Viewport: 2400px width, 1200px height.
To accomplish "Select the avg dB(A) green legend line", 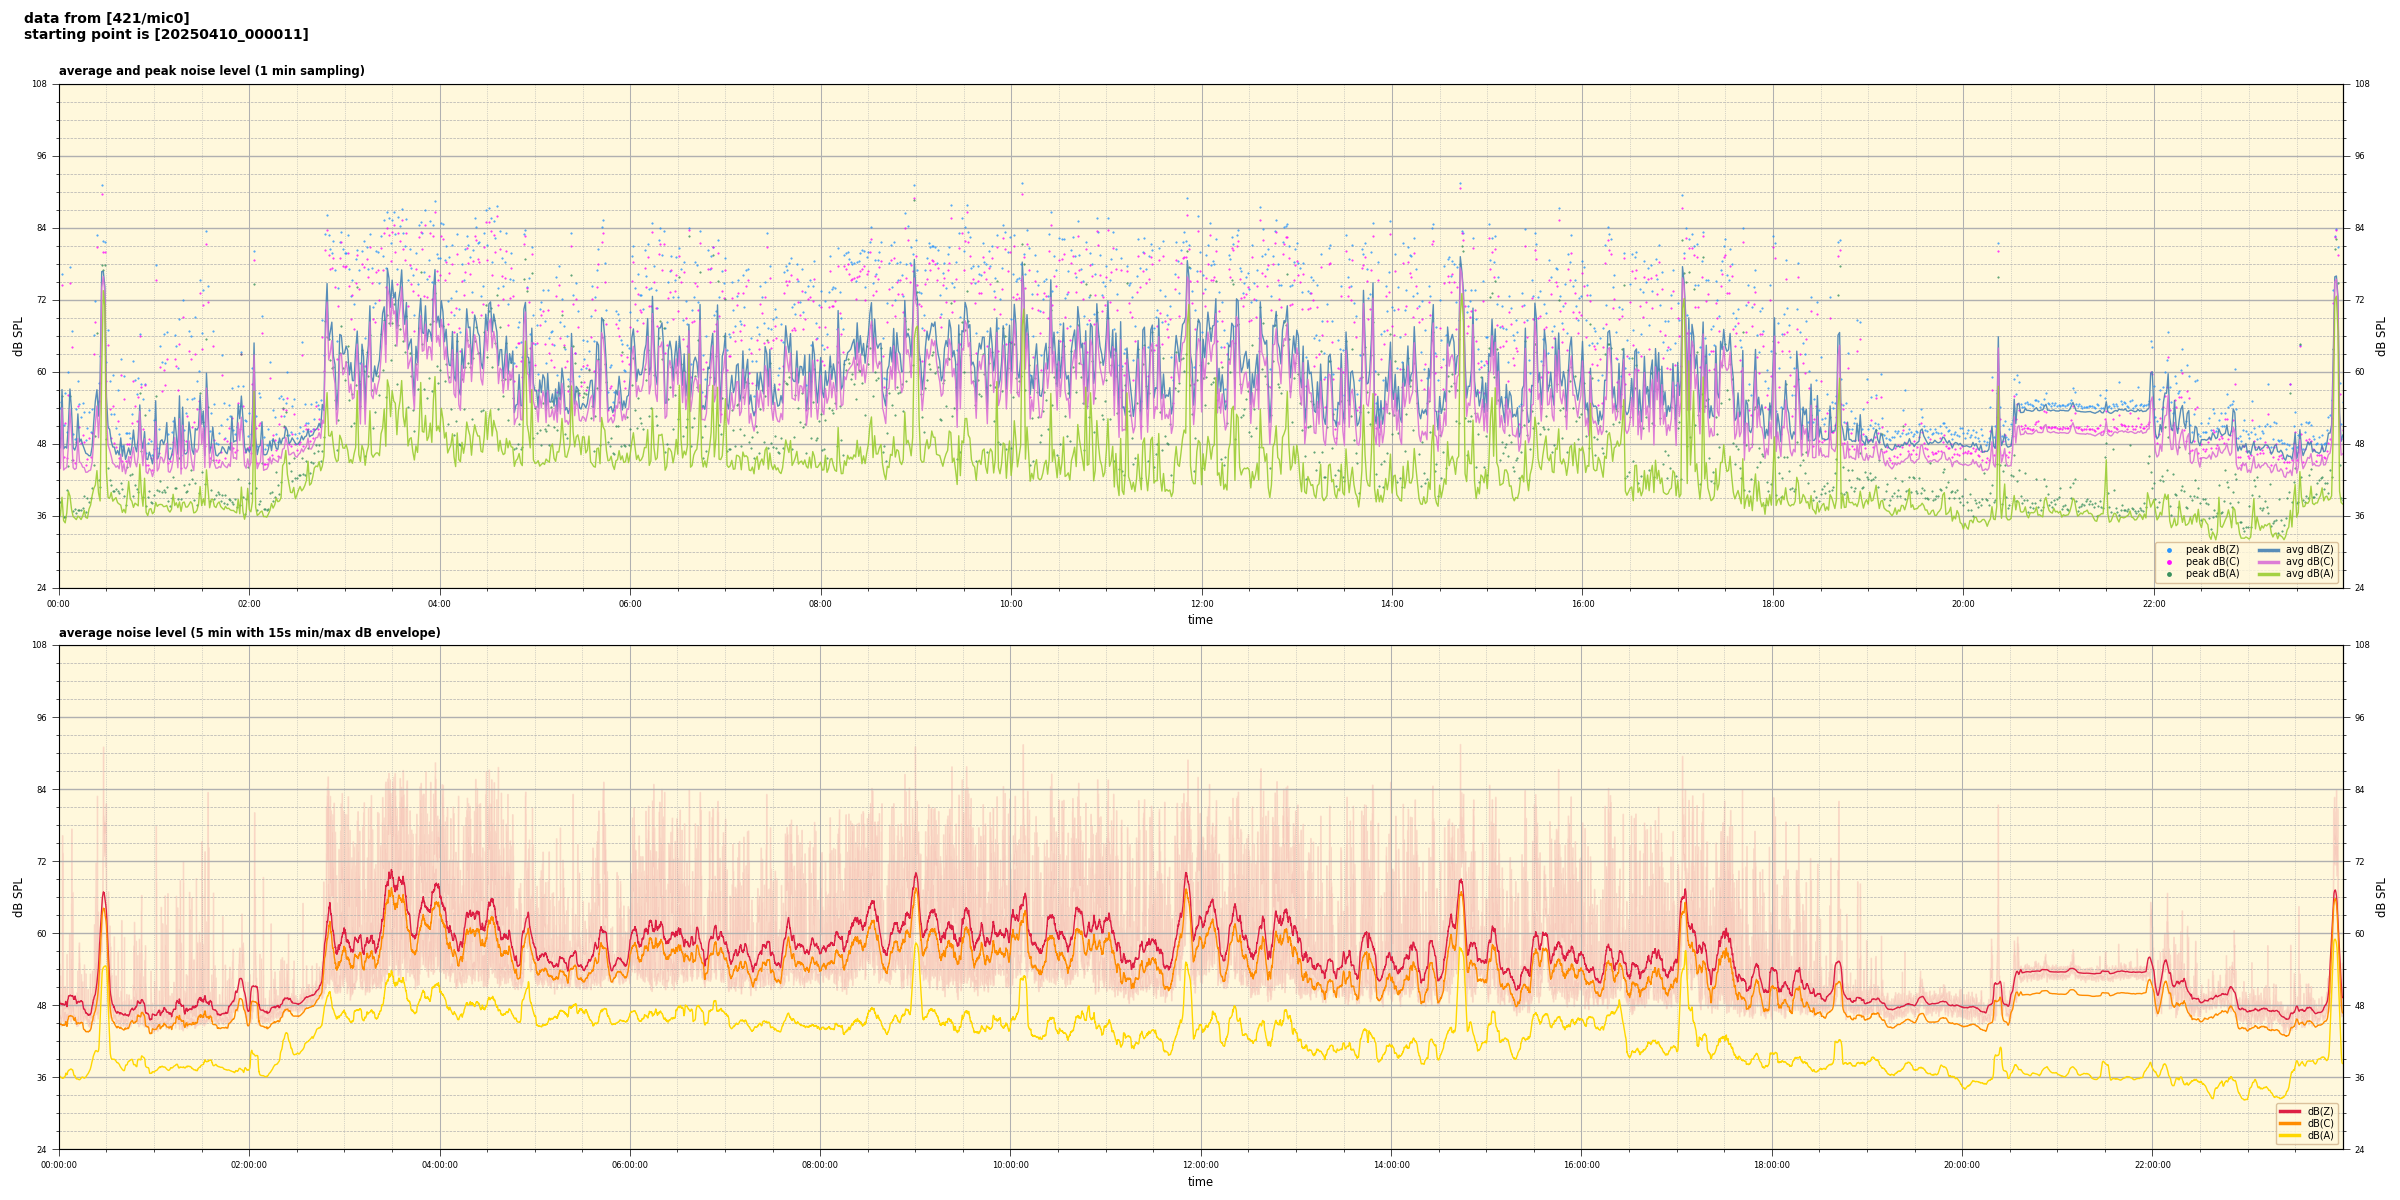I will pyautogui.click(x=2268, y=574).
